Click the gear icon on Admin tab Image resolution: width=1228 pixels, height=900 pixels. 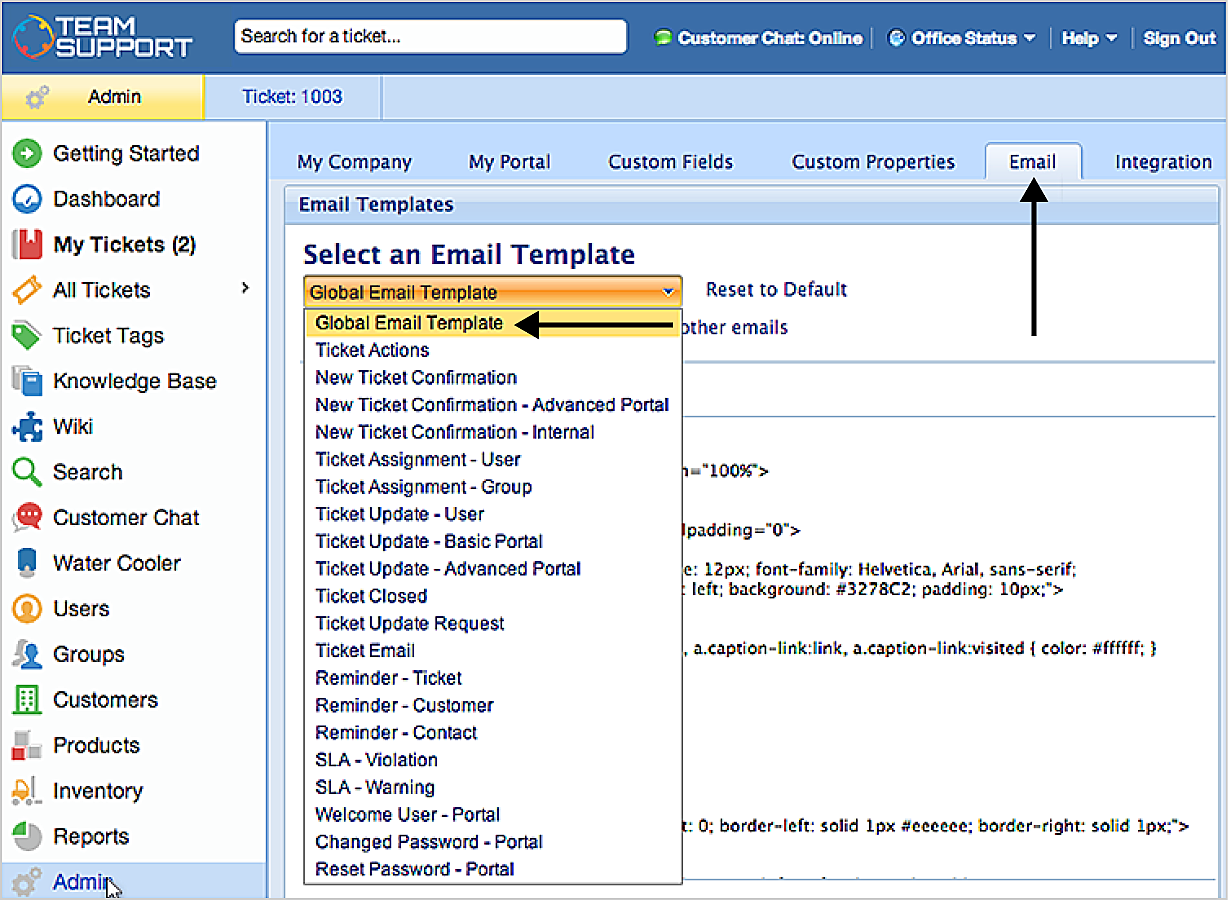[x=37, y=97]
